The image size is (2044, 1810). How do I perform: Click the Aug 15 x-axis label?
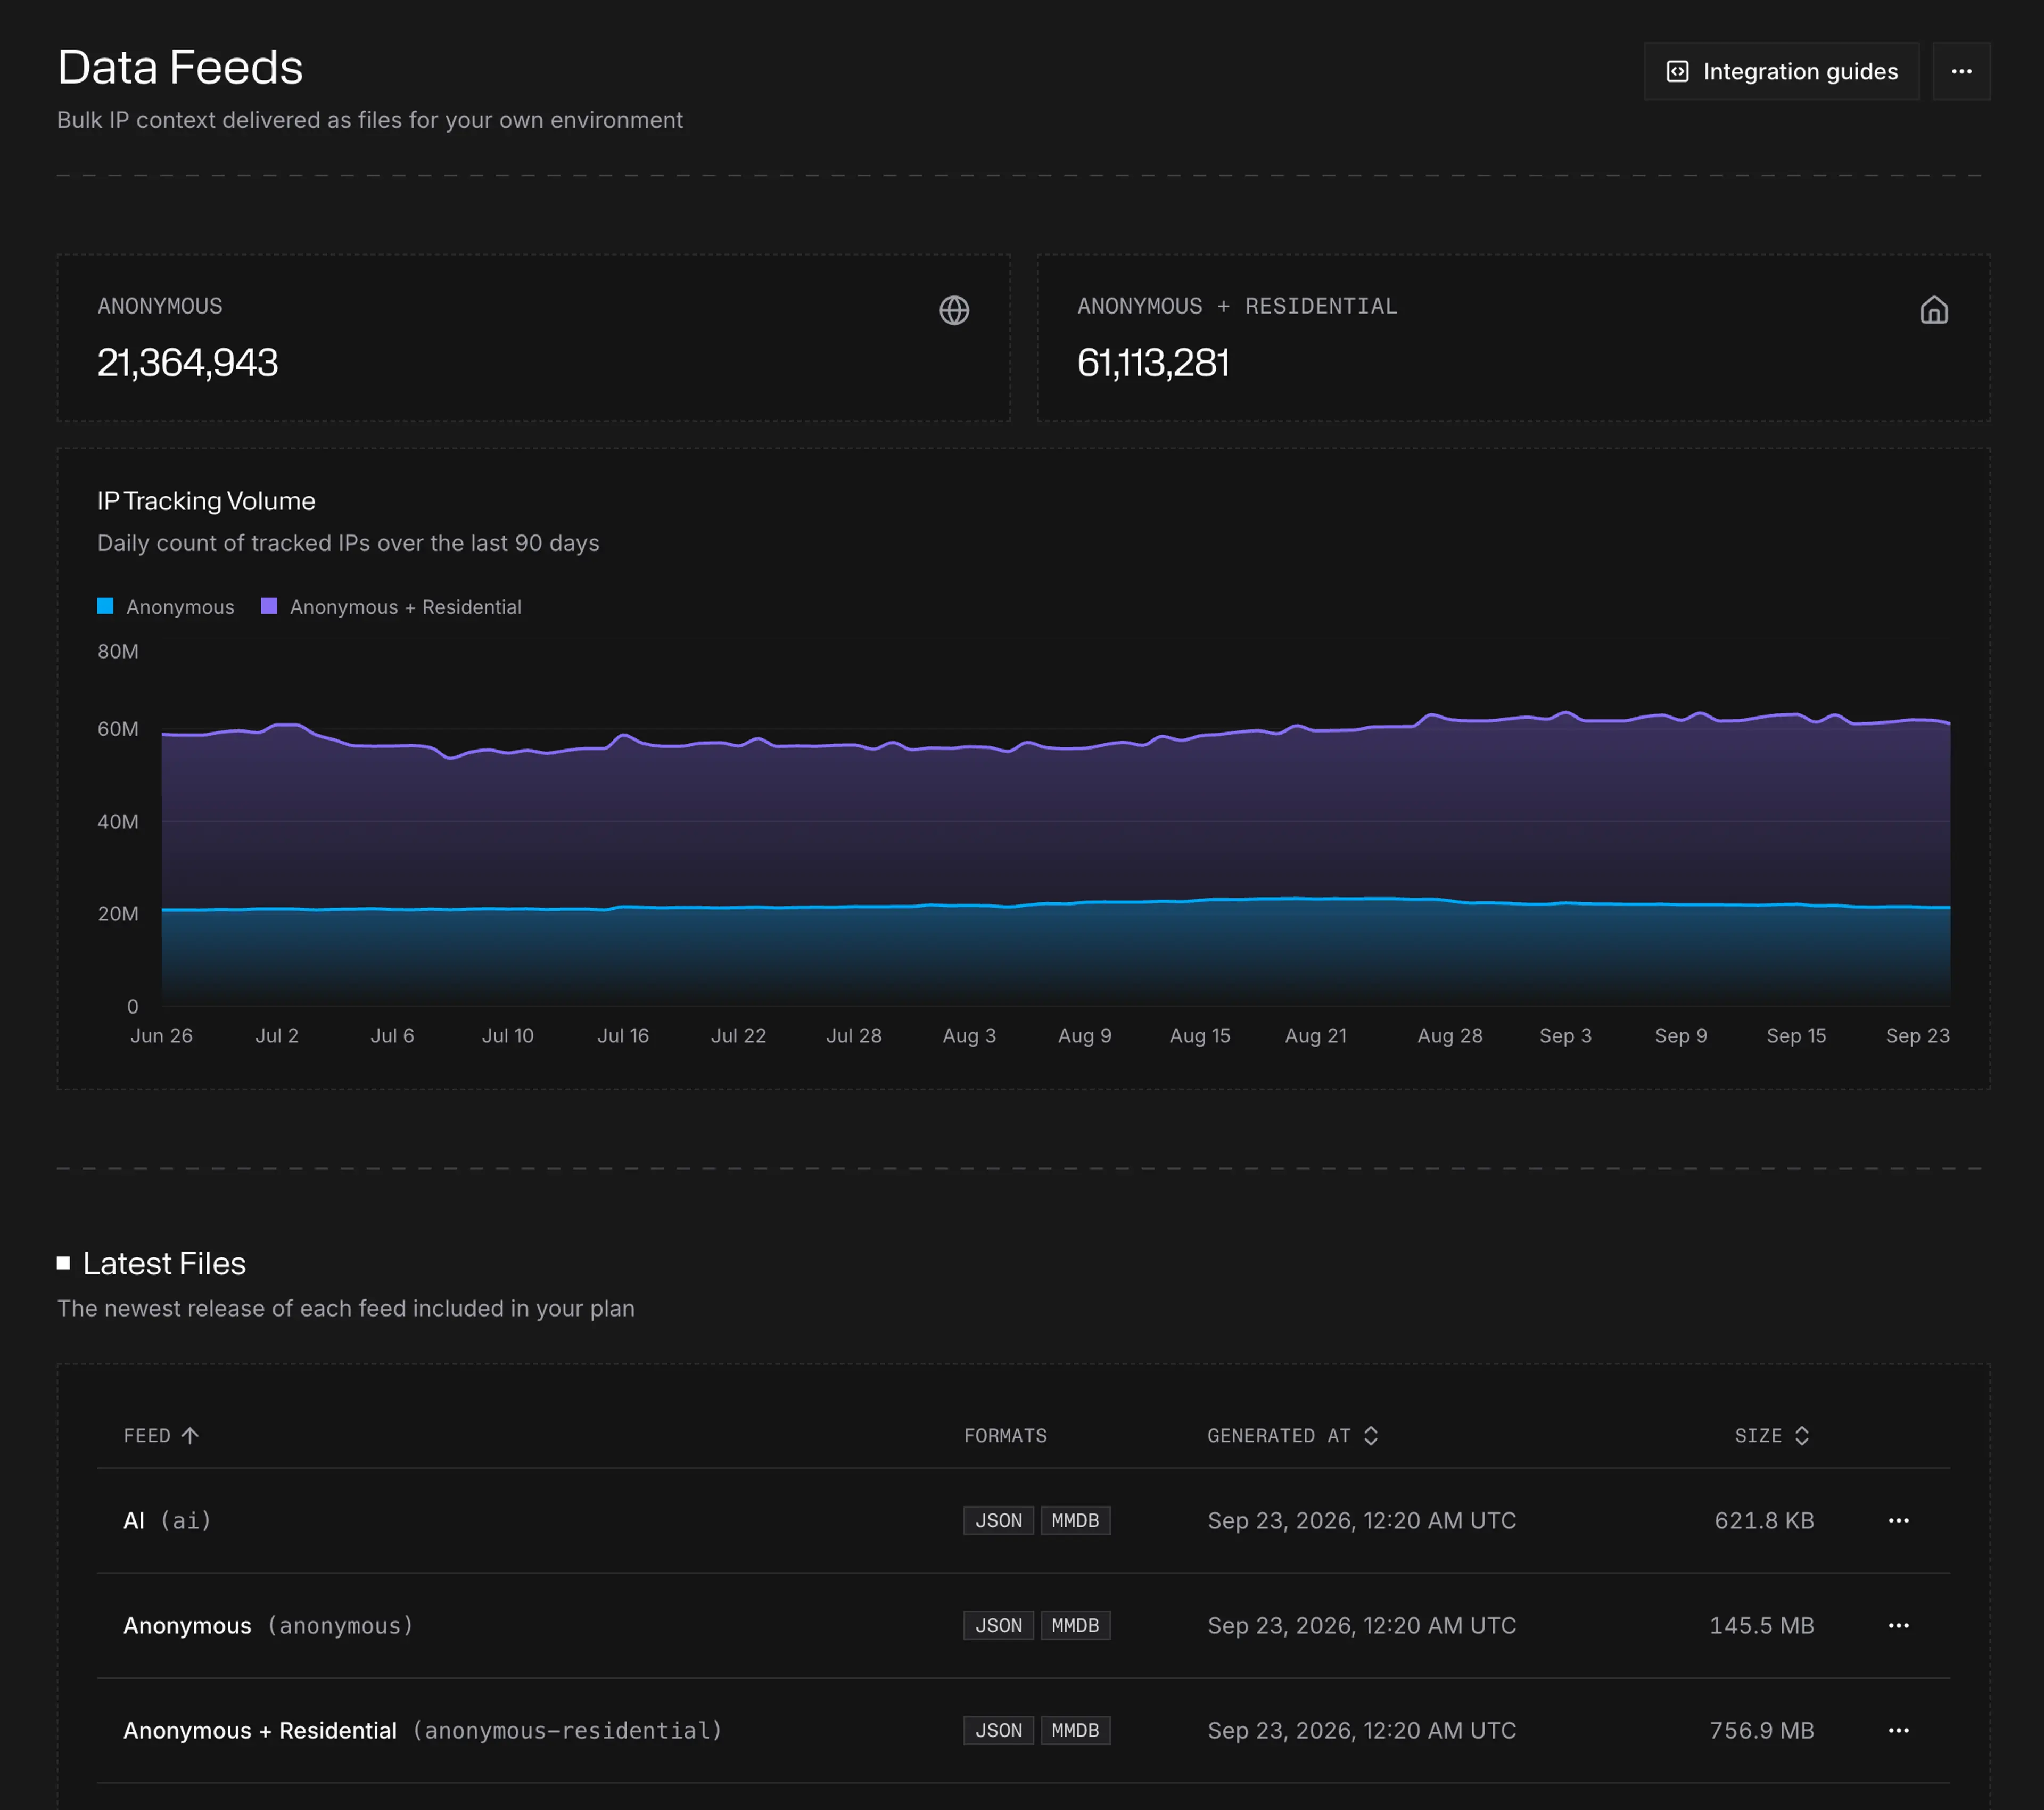point(1200,1035)
